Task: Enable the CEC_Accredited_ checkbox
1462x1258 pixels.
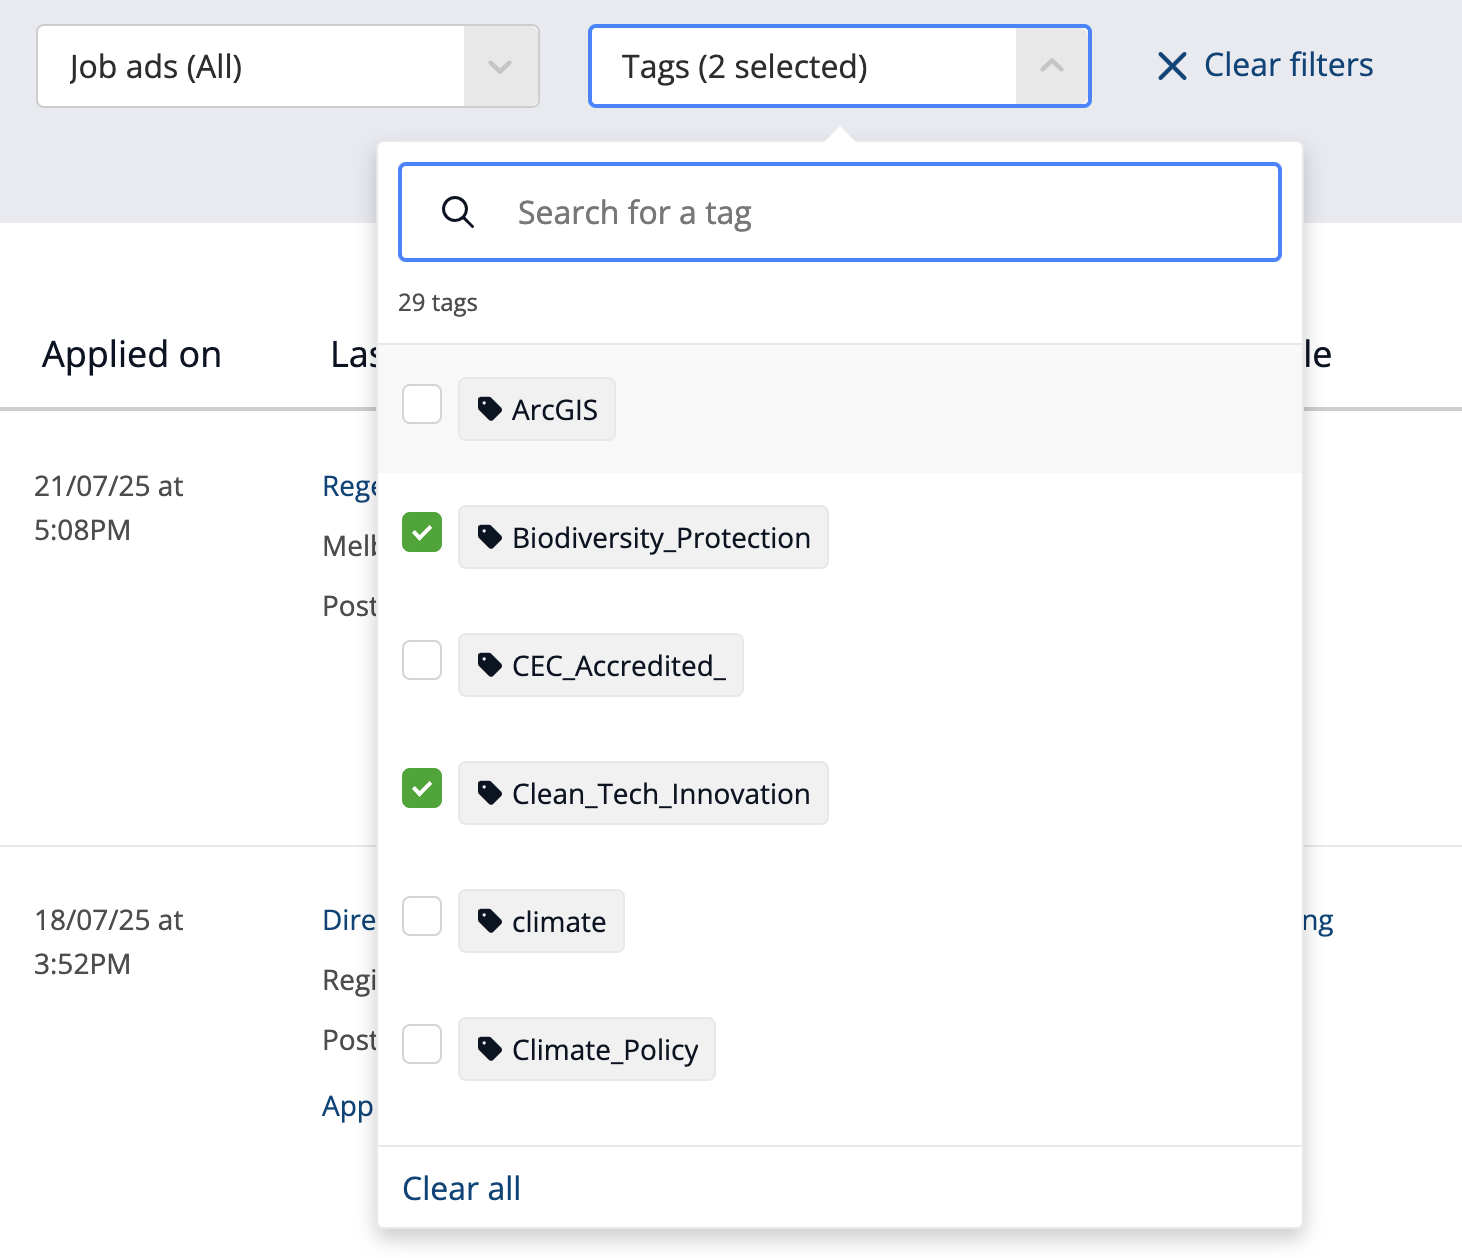Action: tap(422, 660)
